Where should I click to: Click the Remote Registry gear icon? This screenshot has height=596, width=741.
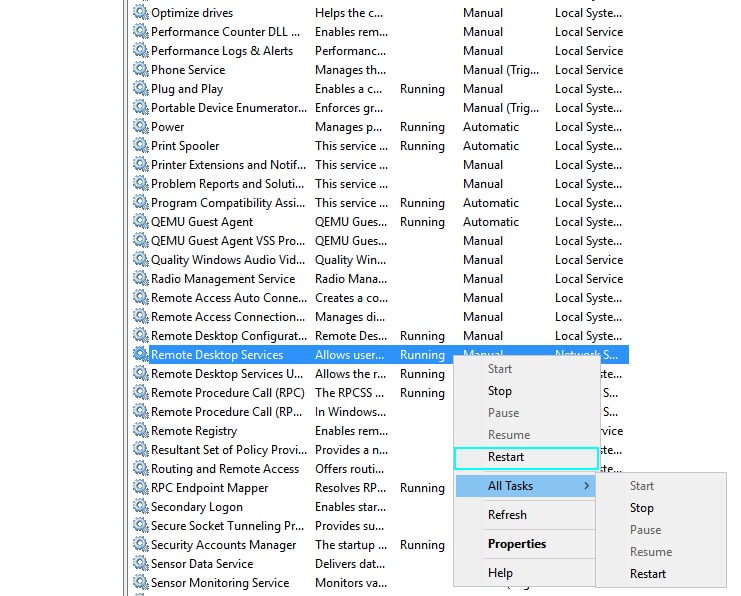pyautogui.click(x=141, y=431)
